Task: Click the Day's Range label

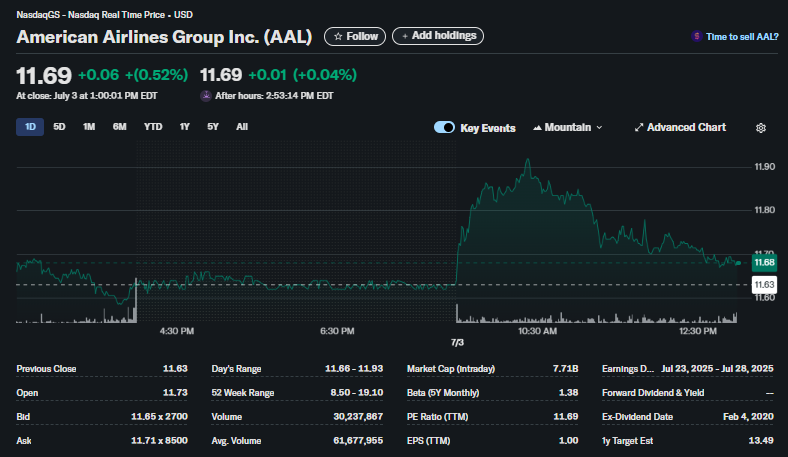Action: click(236, 369)
